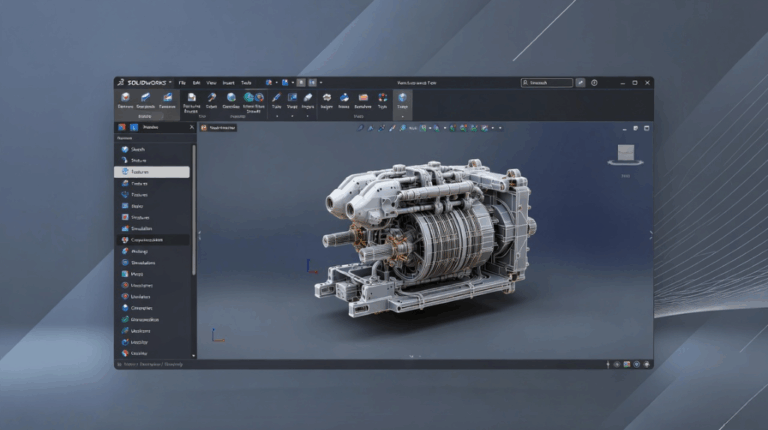Open the File menu

182,83
